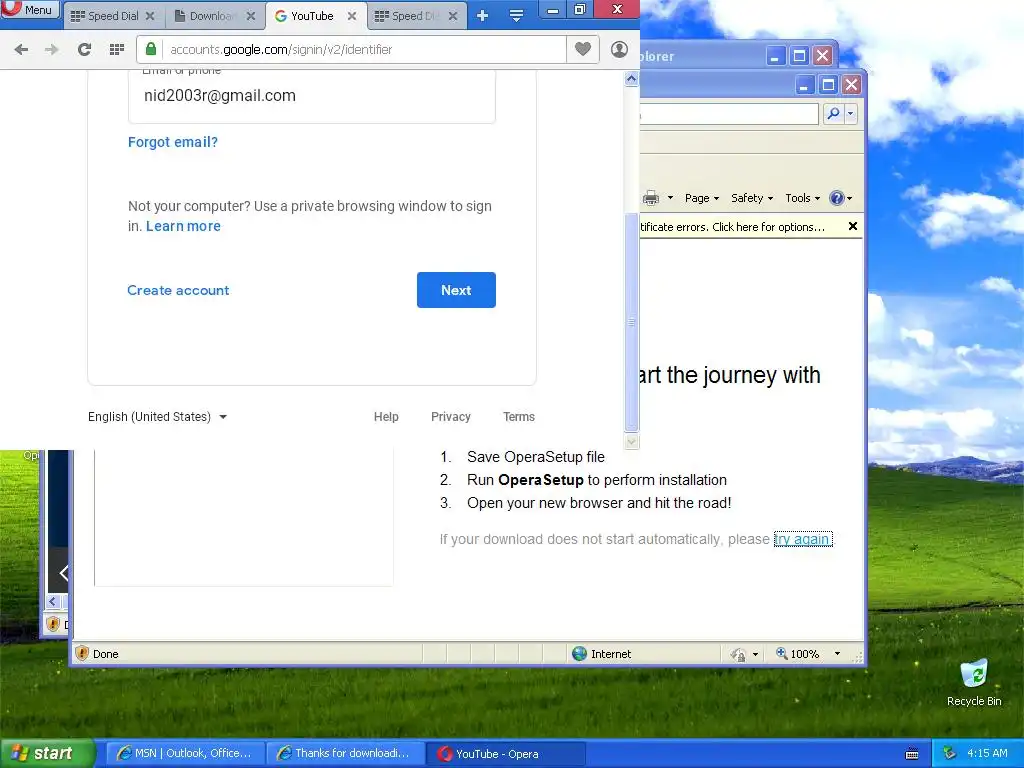Image resolution: width=1024 pixels, height=768 pixels.
Task: Click the green secure lock icon
Action: point(151,49)
